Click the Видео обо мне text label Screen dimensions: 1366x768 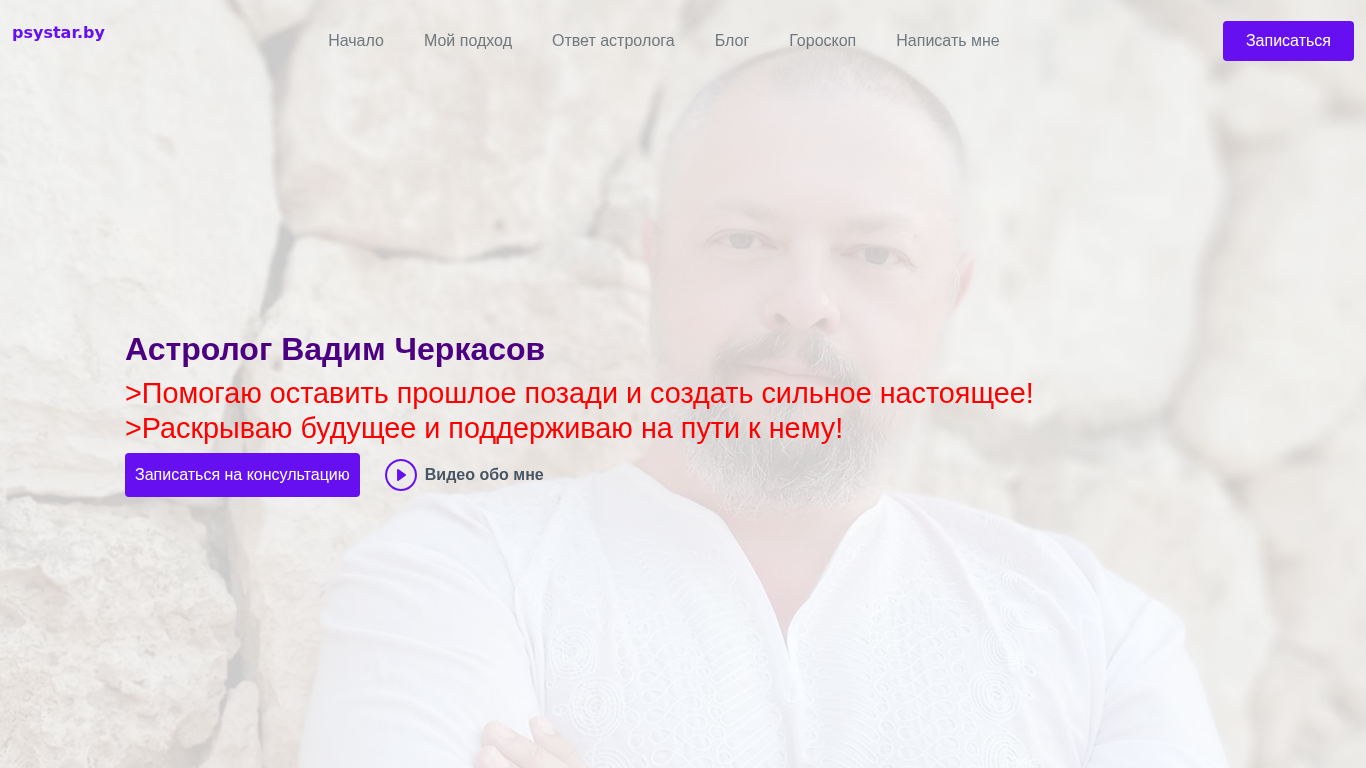click(x=484, y=475)
